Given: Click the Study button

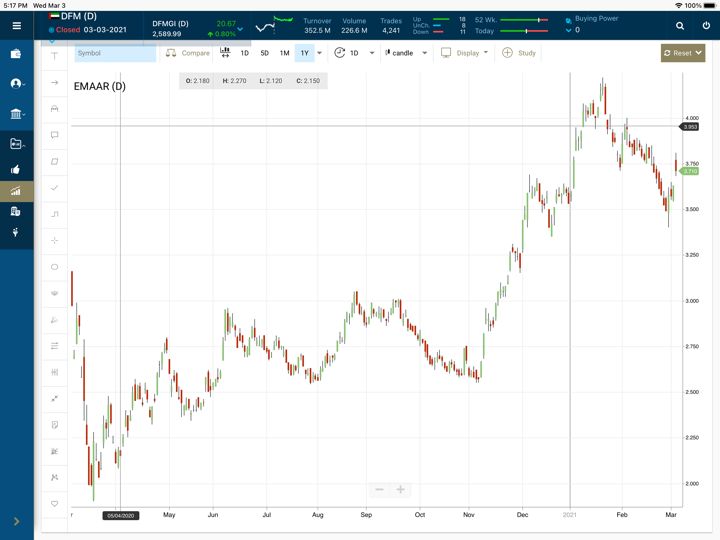Looking at the screenshot, I should (x=519, y=53).
